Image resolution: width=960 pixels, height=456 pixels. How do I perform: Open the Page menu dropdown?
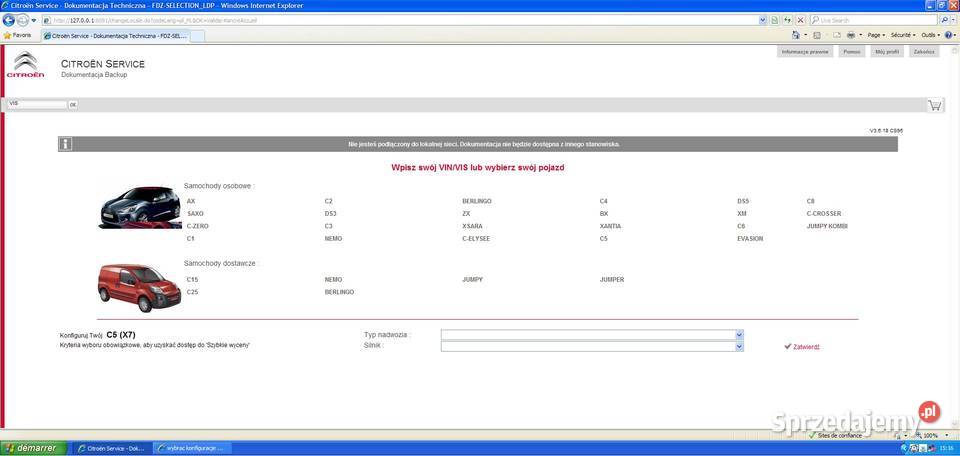(x=876, y=35)
